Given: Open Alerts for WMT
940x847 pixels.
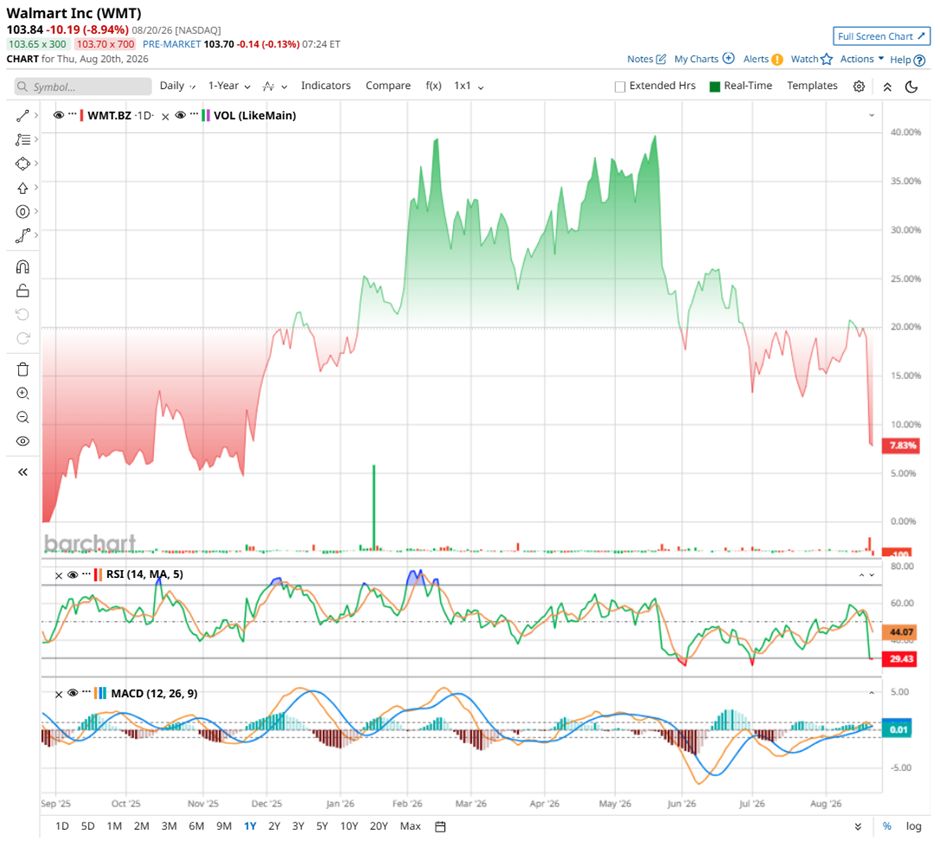Looking at the screenshot, I should tap(763, 59).
